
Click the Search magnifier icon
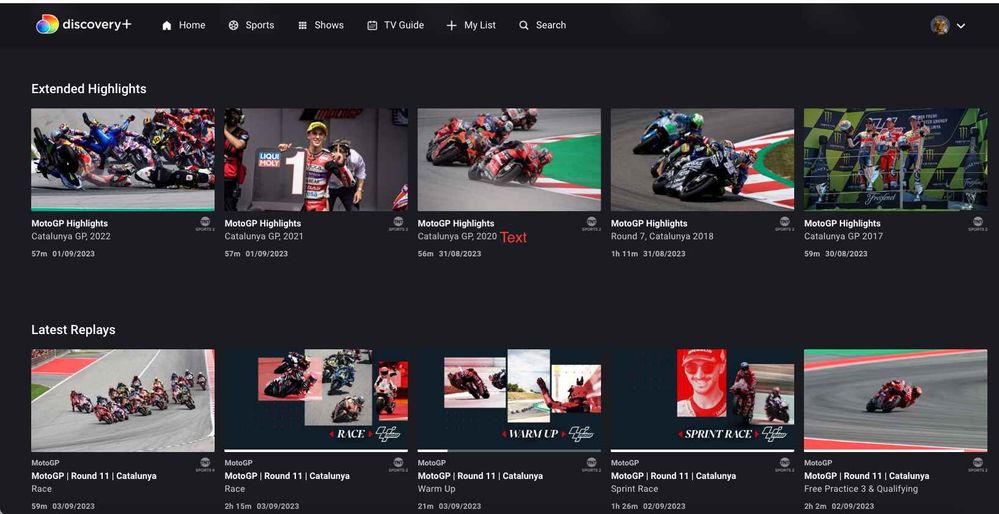tap(523, 26)
